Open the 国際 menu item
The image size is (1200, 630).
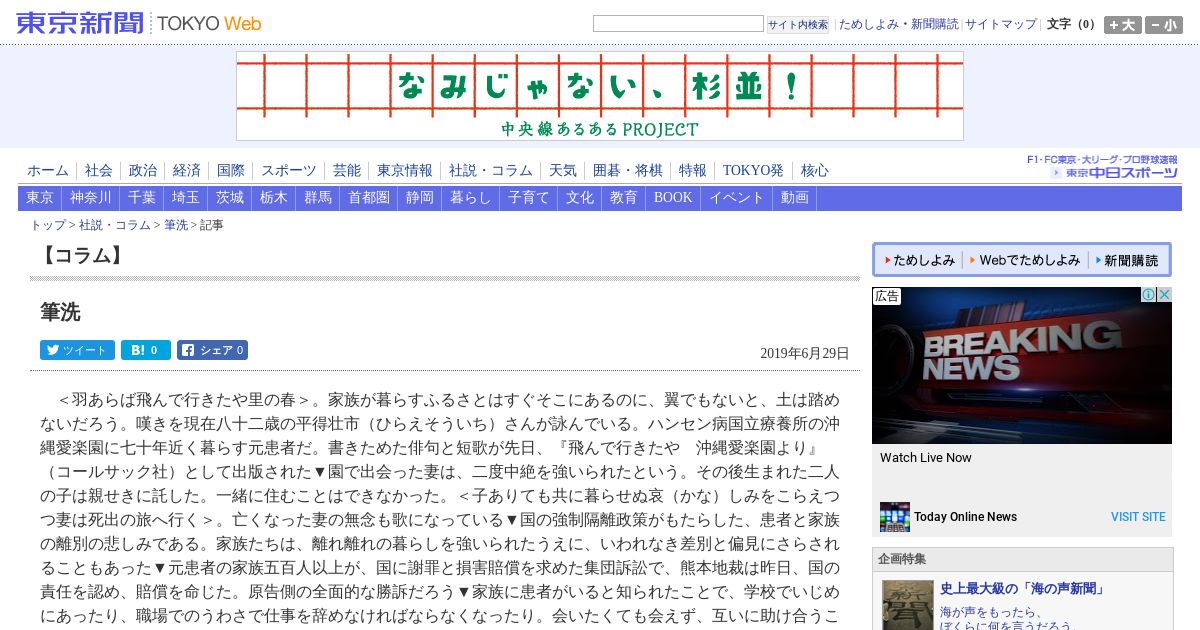[x=231, y=171]
